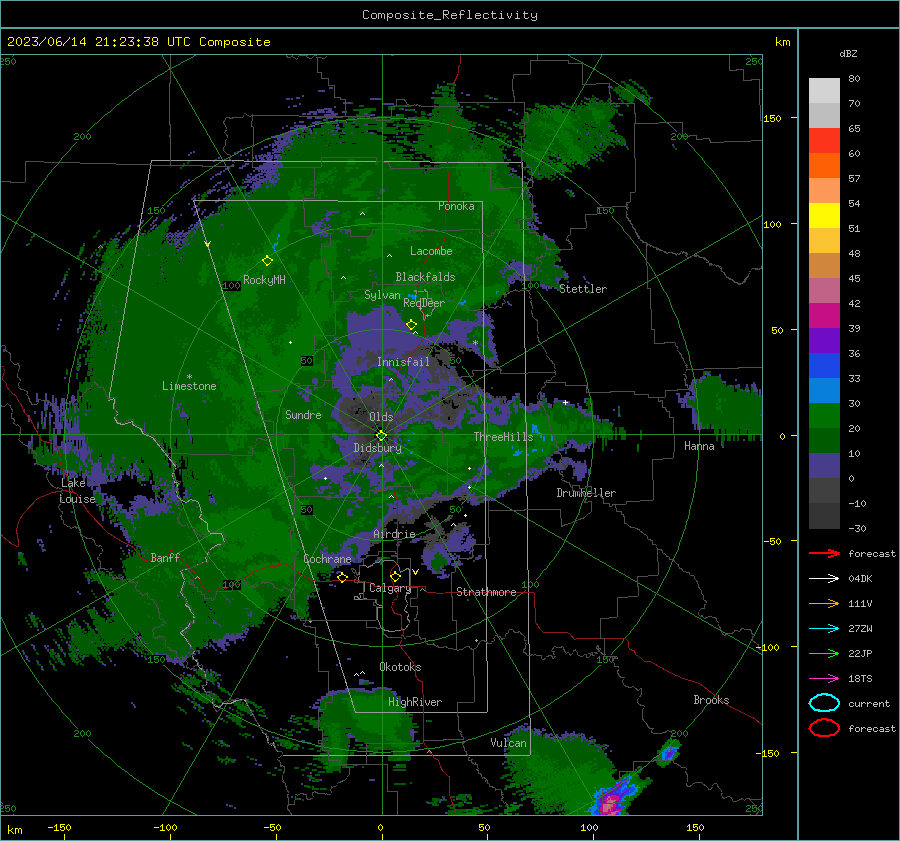900x841 pixels.
Task: Click the current legend label
Action: point(869,703)
